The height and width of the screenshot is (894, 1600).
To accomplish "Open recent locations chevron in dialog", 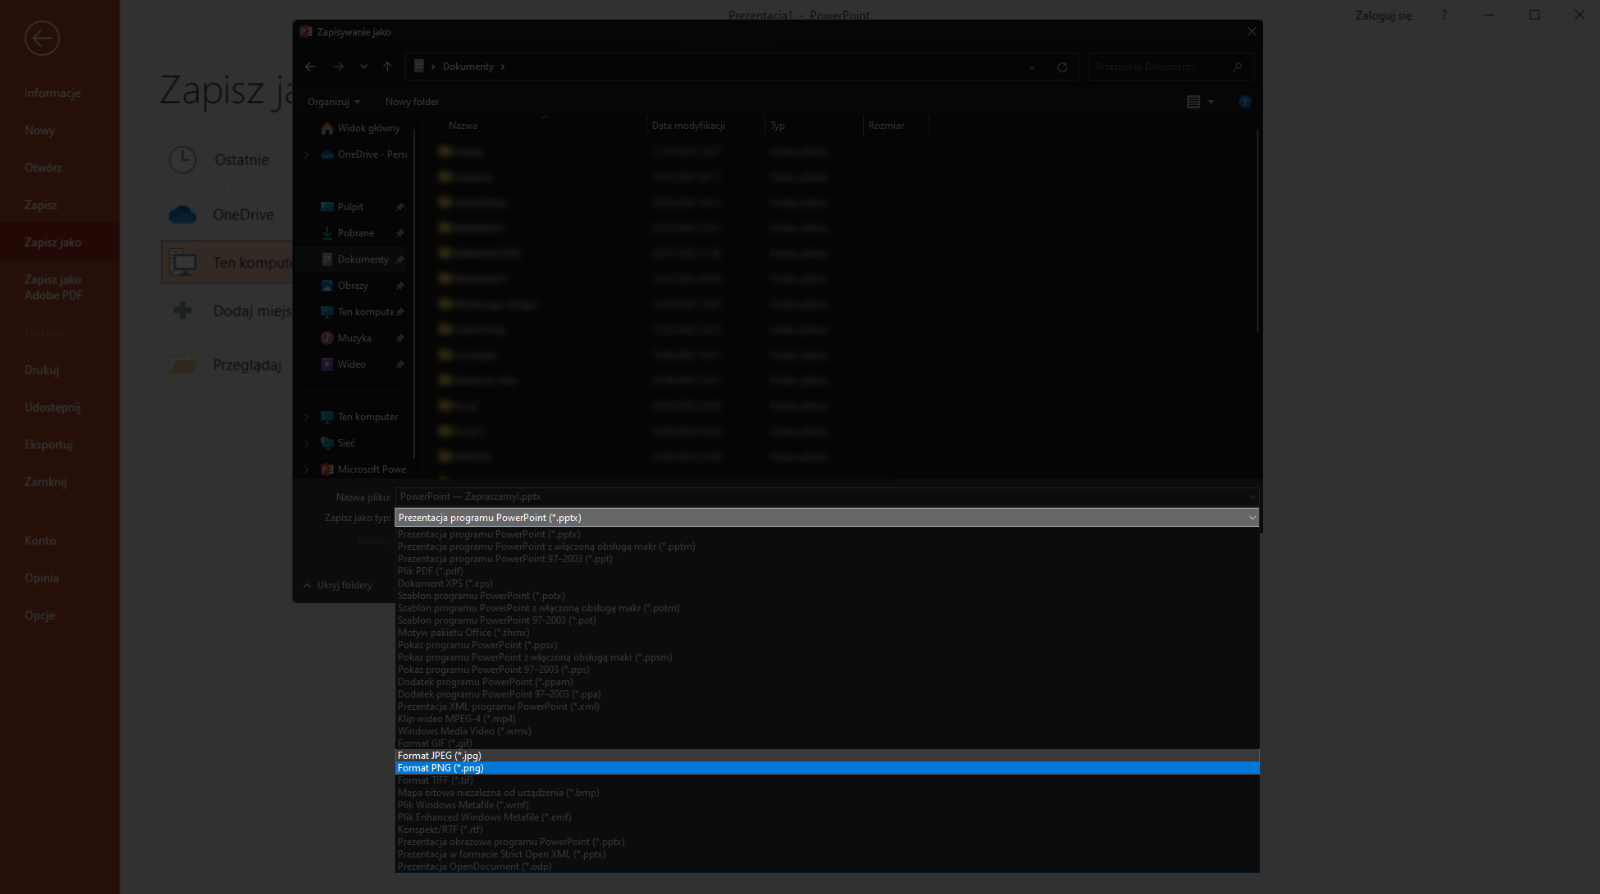I will click(363, 67).
